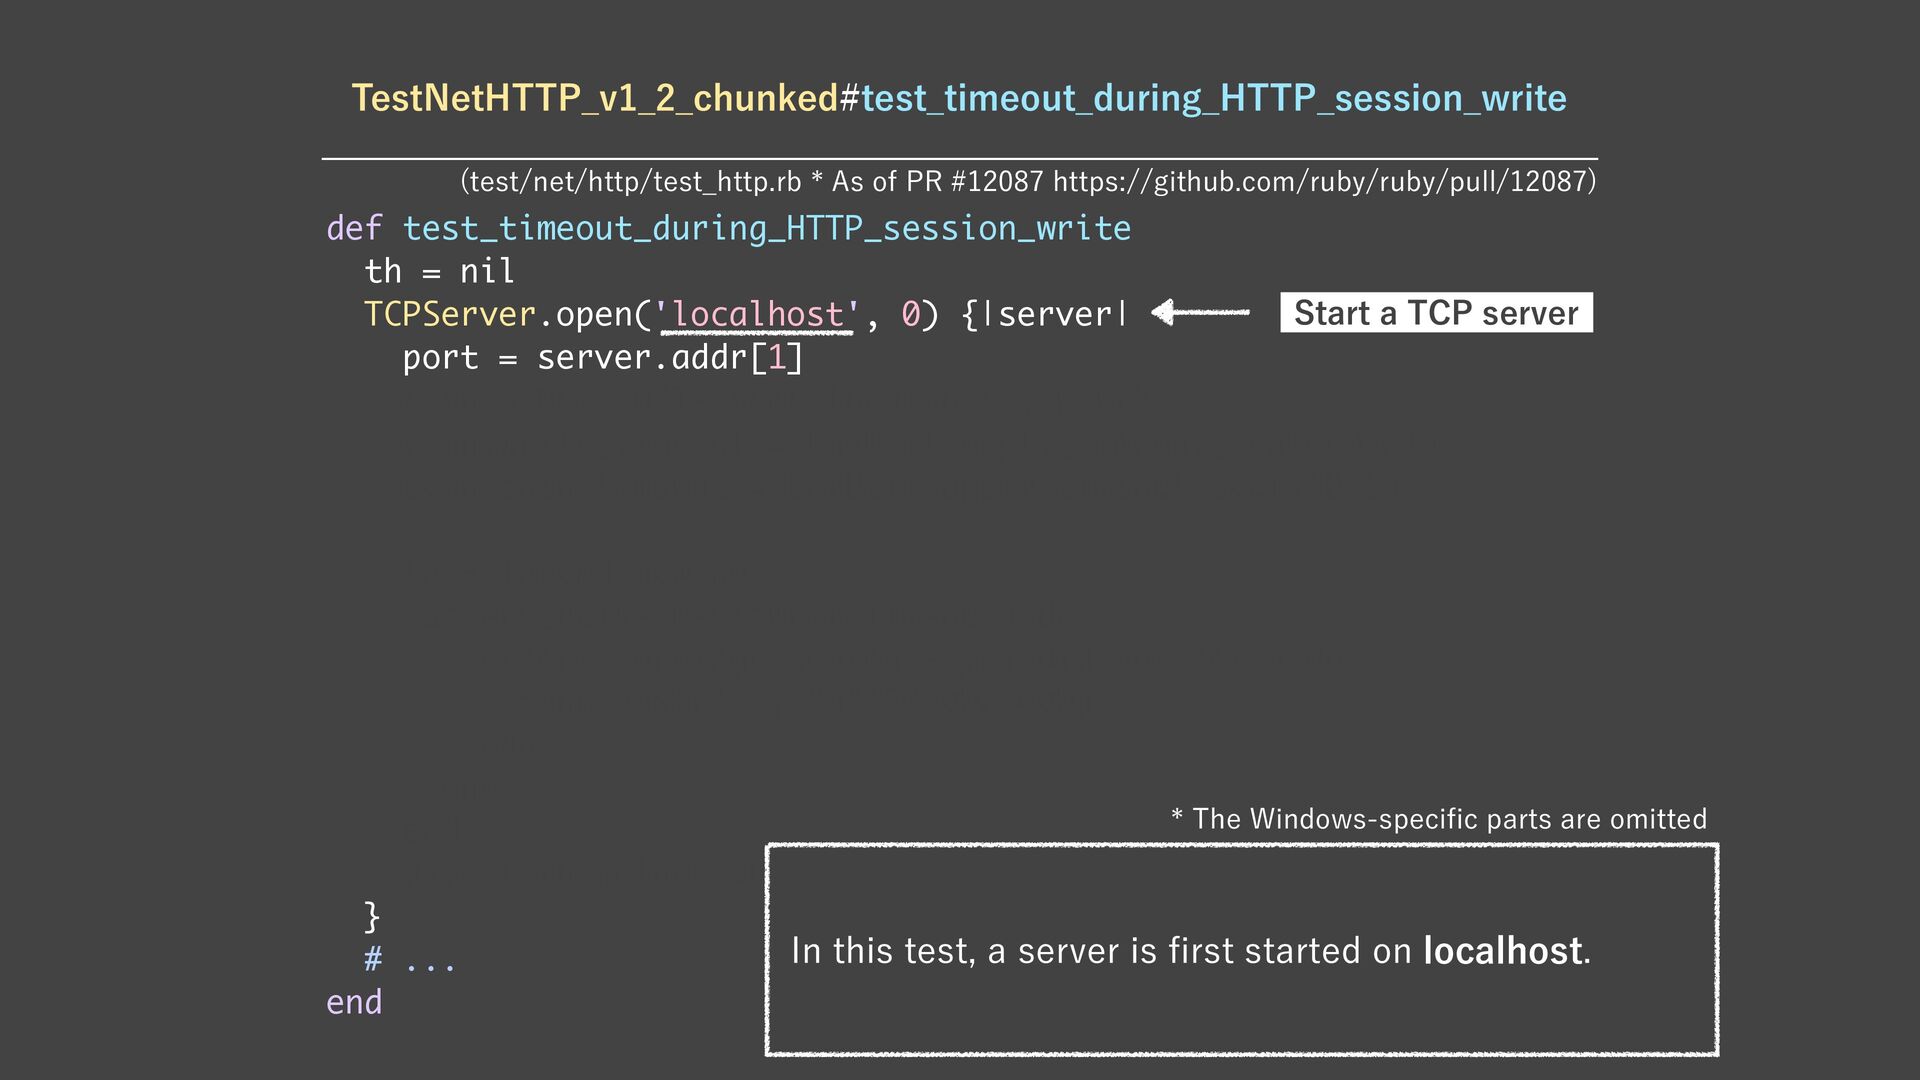Click the underlined 'localhost' string in the code

coord(758,315)
